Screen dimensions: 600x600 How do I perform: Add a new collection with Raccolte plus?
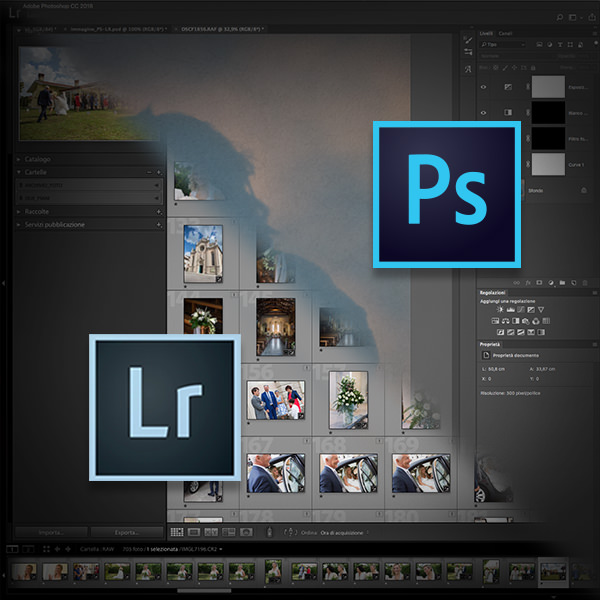pos(159,212)
